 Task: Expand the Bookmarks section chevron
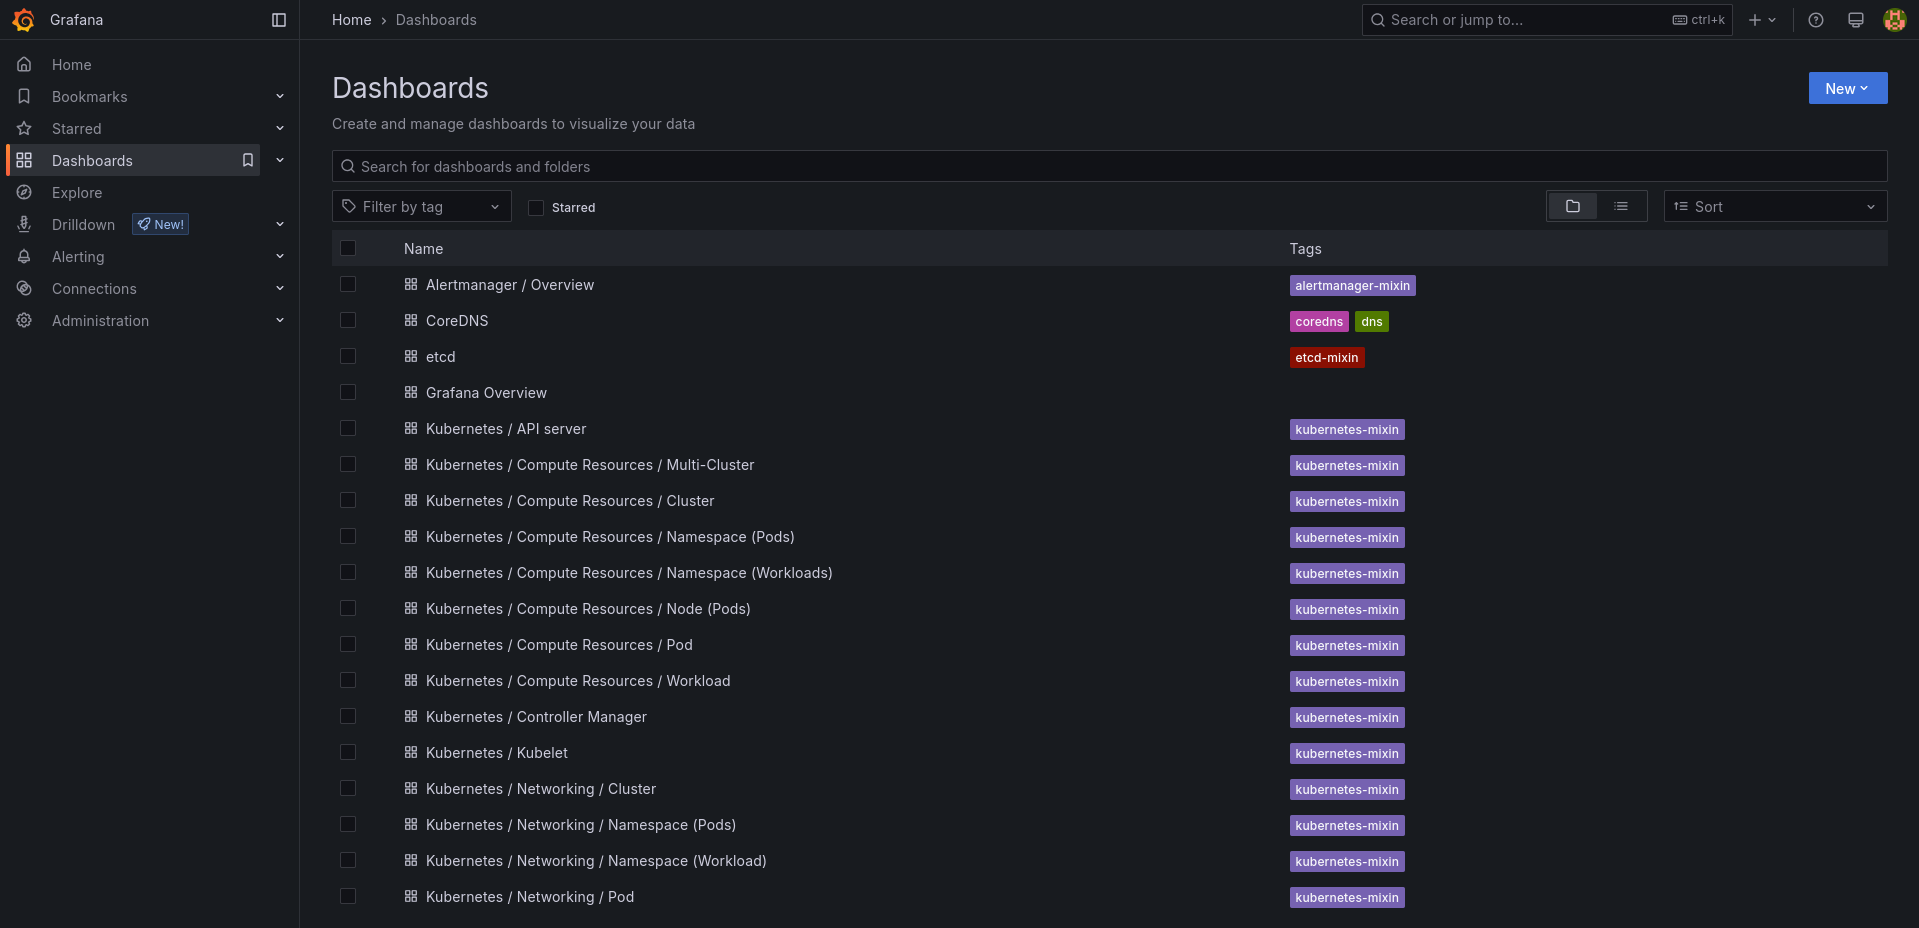coord(280,96)
